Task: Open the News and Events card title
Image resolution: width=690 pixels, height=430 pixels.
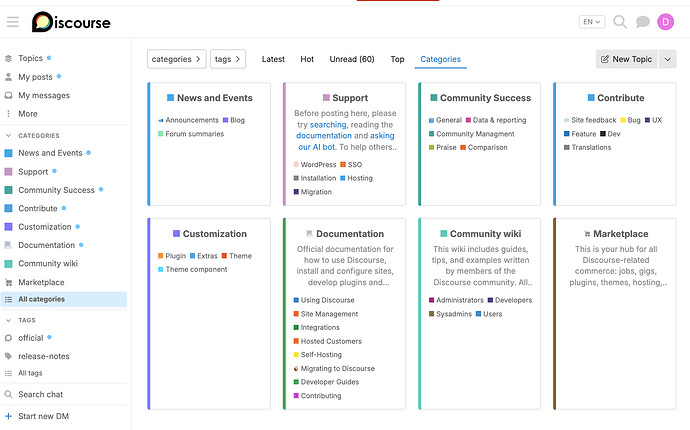Action: pos(215,98)
